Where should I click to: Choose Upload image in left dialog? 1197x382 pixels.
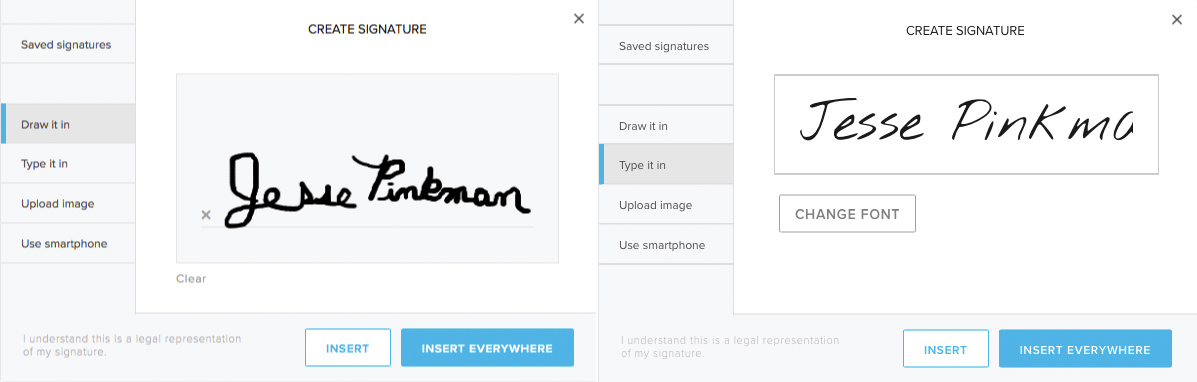tap(68, 203)
